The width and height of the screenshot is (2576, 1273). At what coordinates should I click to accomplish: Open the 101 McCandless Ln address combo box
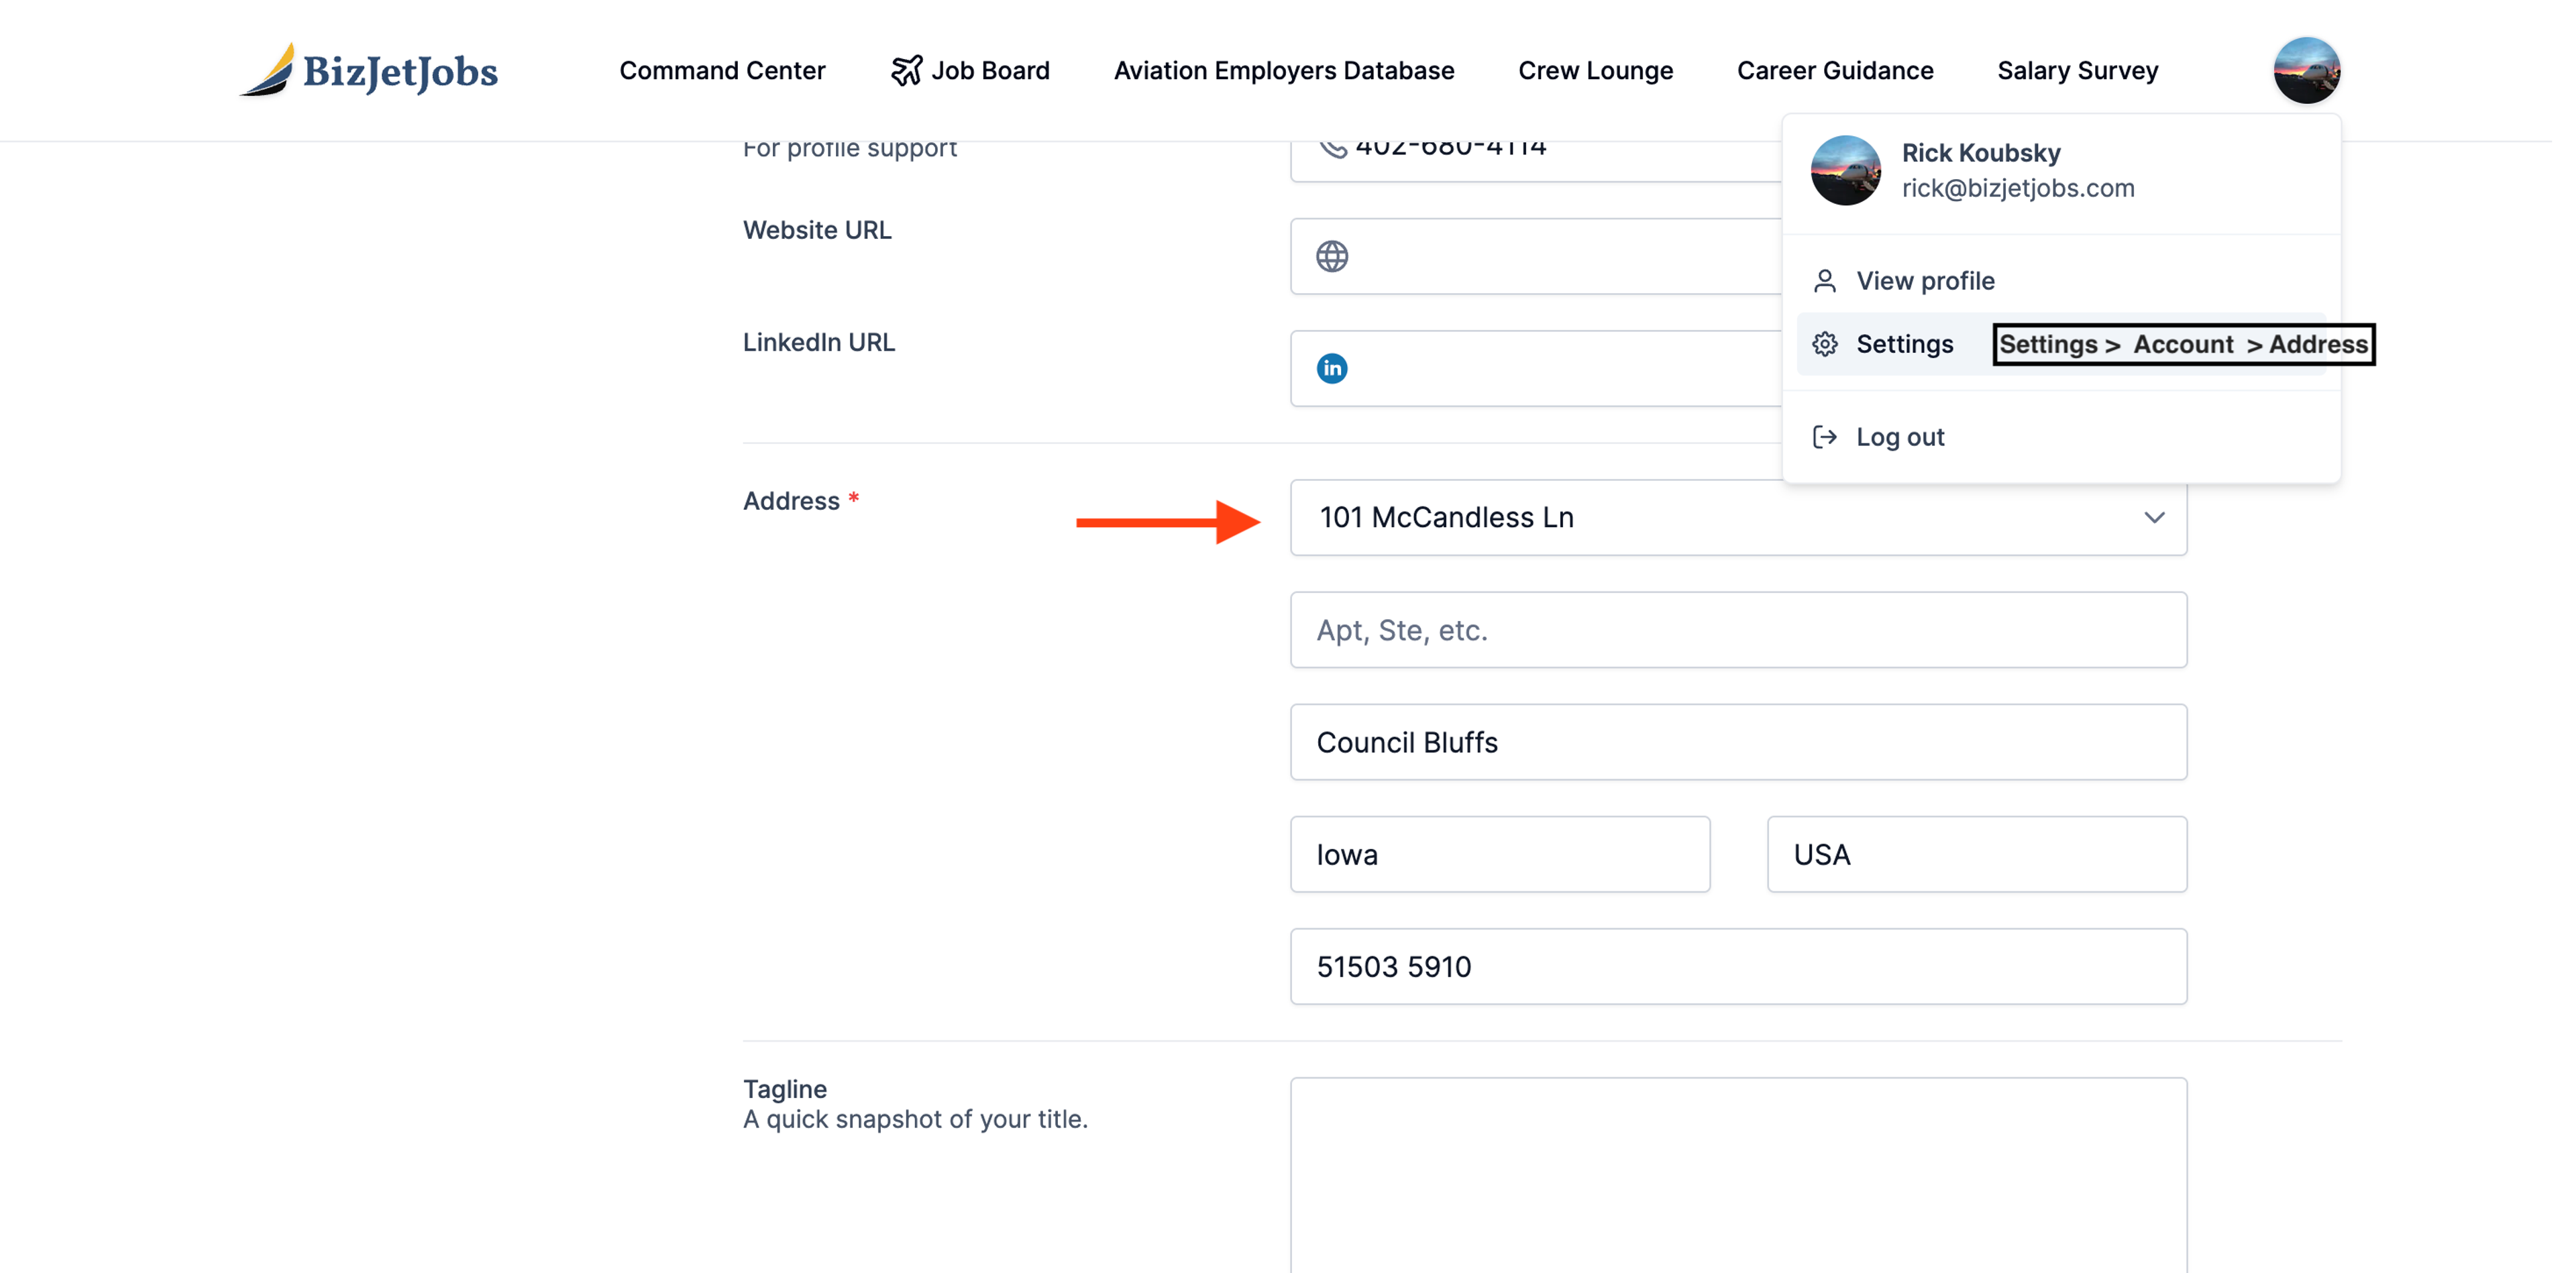[1700, 517]
